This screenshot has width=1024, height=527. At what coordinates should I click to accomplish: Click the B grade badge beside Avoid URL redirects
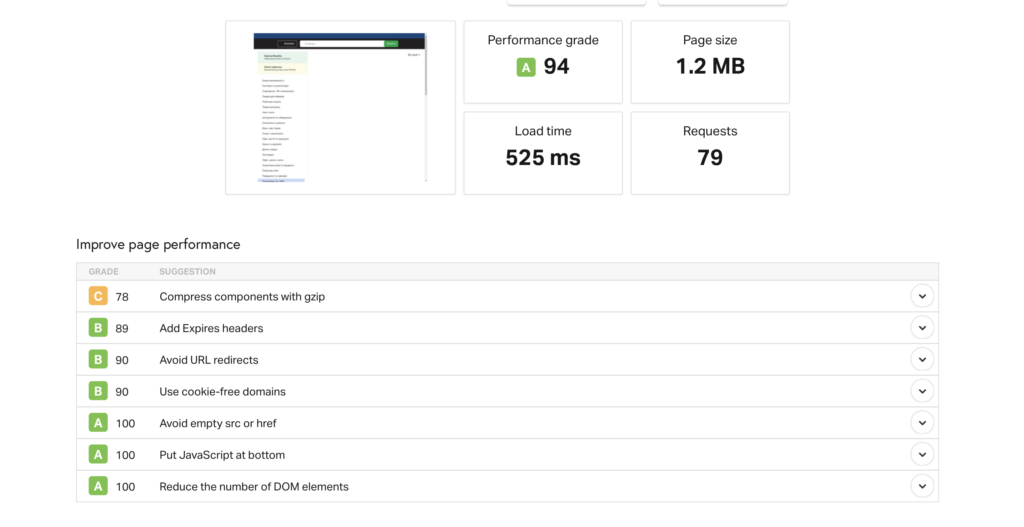[x=98, y=360]
